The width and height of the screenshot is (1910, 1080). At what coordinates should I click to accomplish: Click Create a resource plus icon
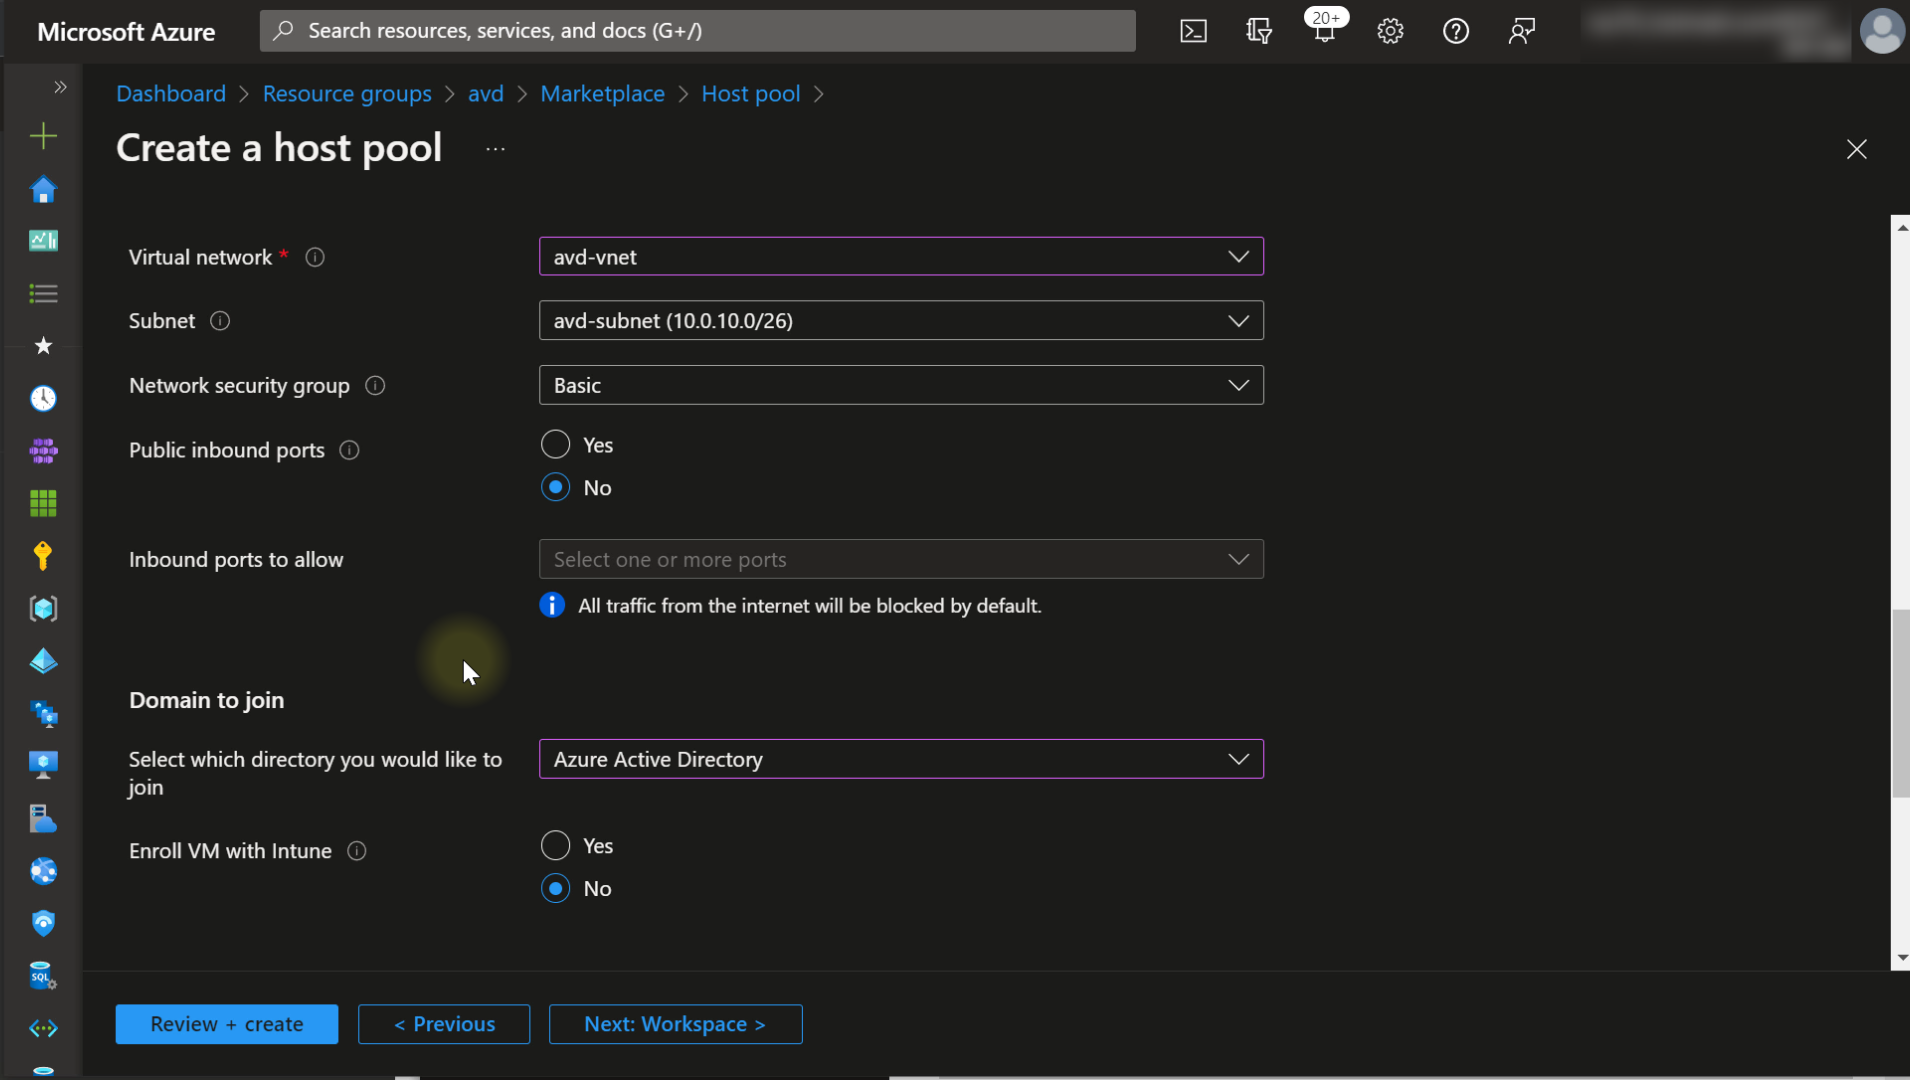coord(43,136)
